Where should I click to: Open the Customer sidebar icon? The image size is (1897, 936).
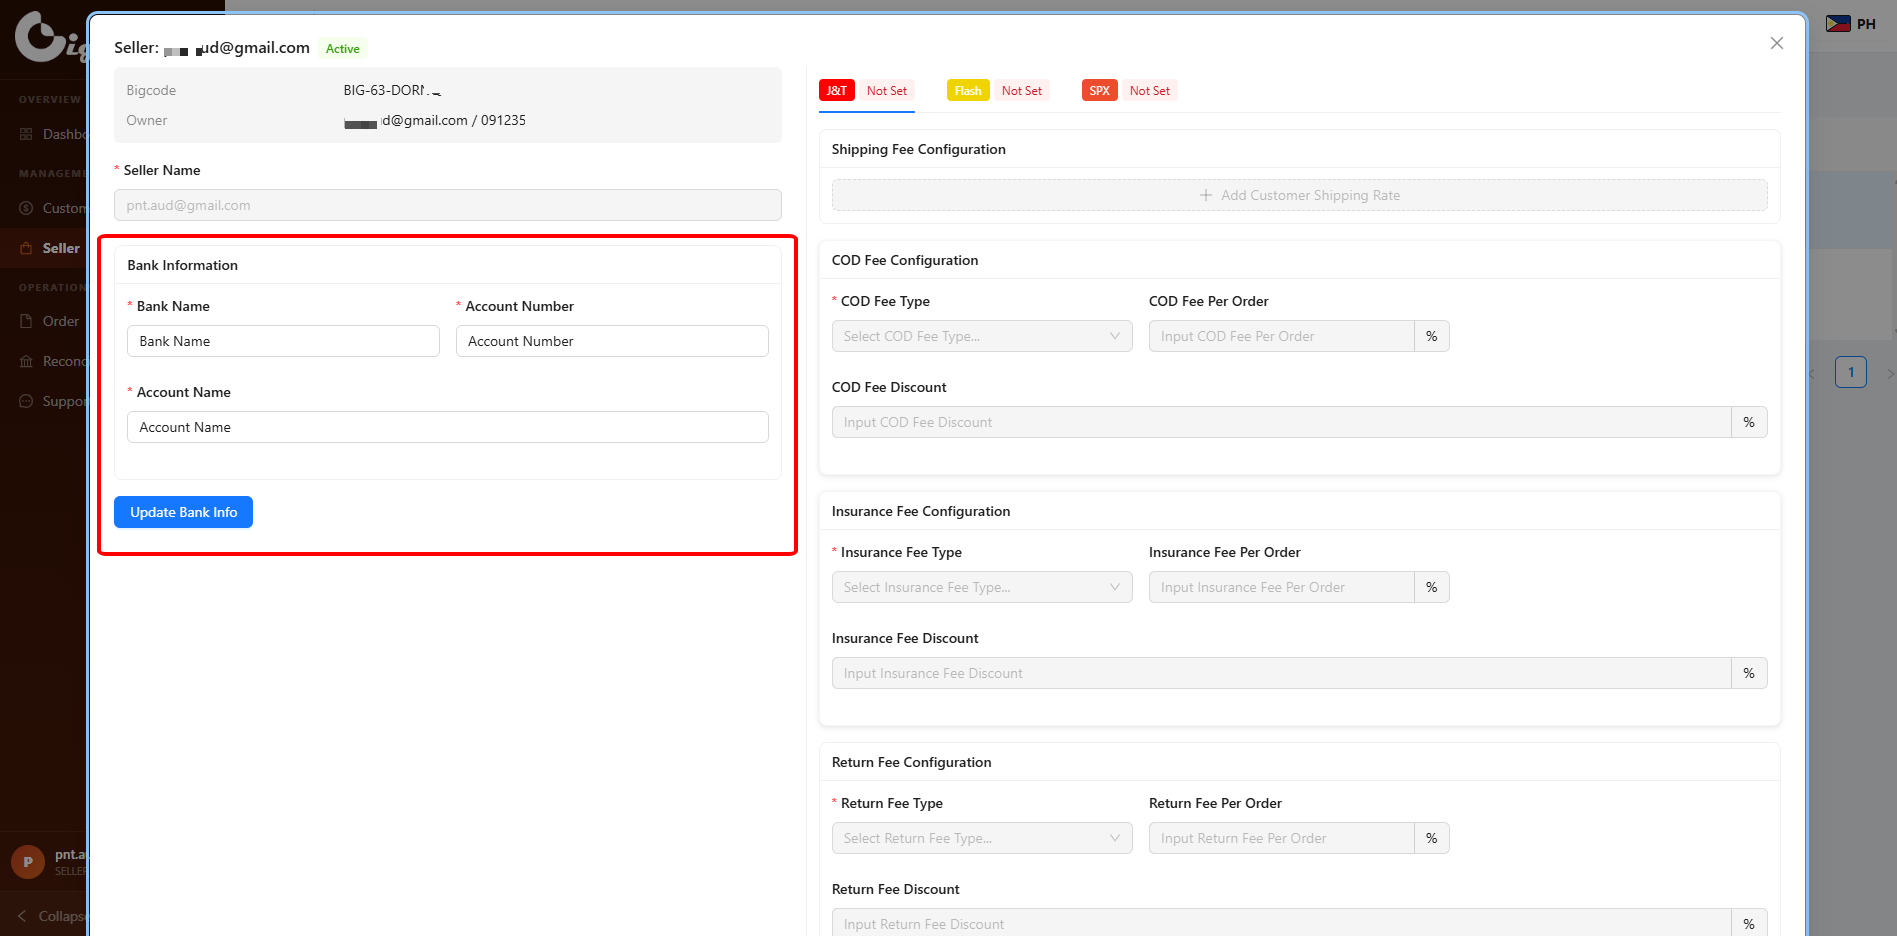click(x=26, y=208)
